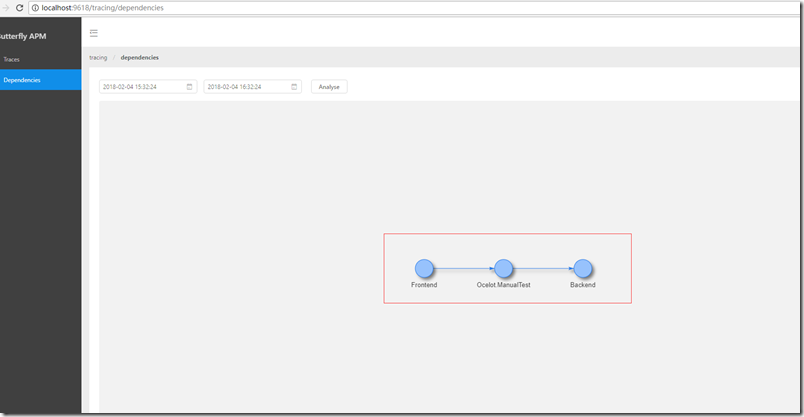The height and width of the screenshot is (417, 804).
Task: Toggle the sidebar collapse hamburger icon
Action: [x=94, y=33]
